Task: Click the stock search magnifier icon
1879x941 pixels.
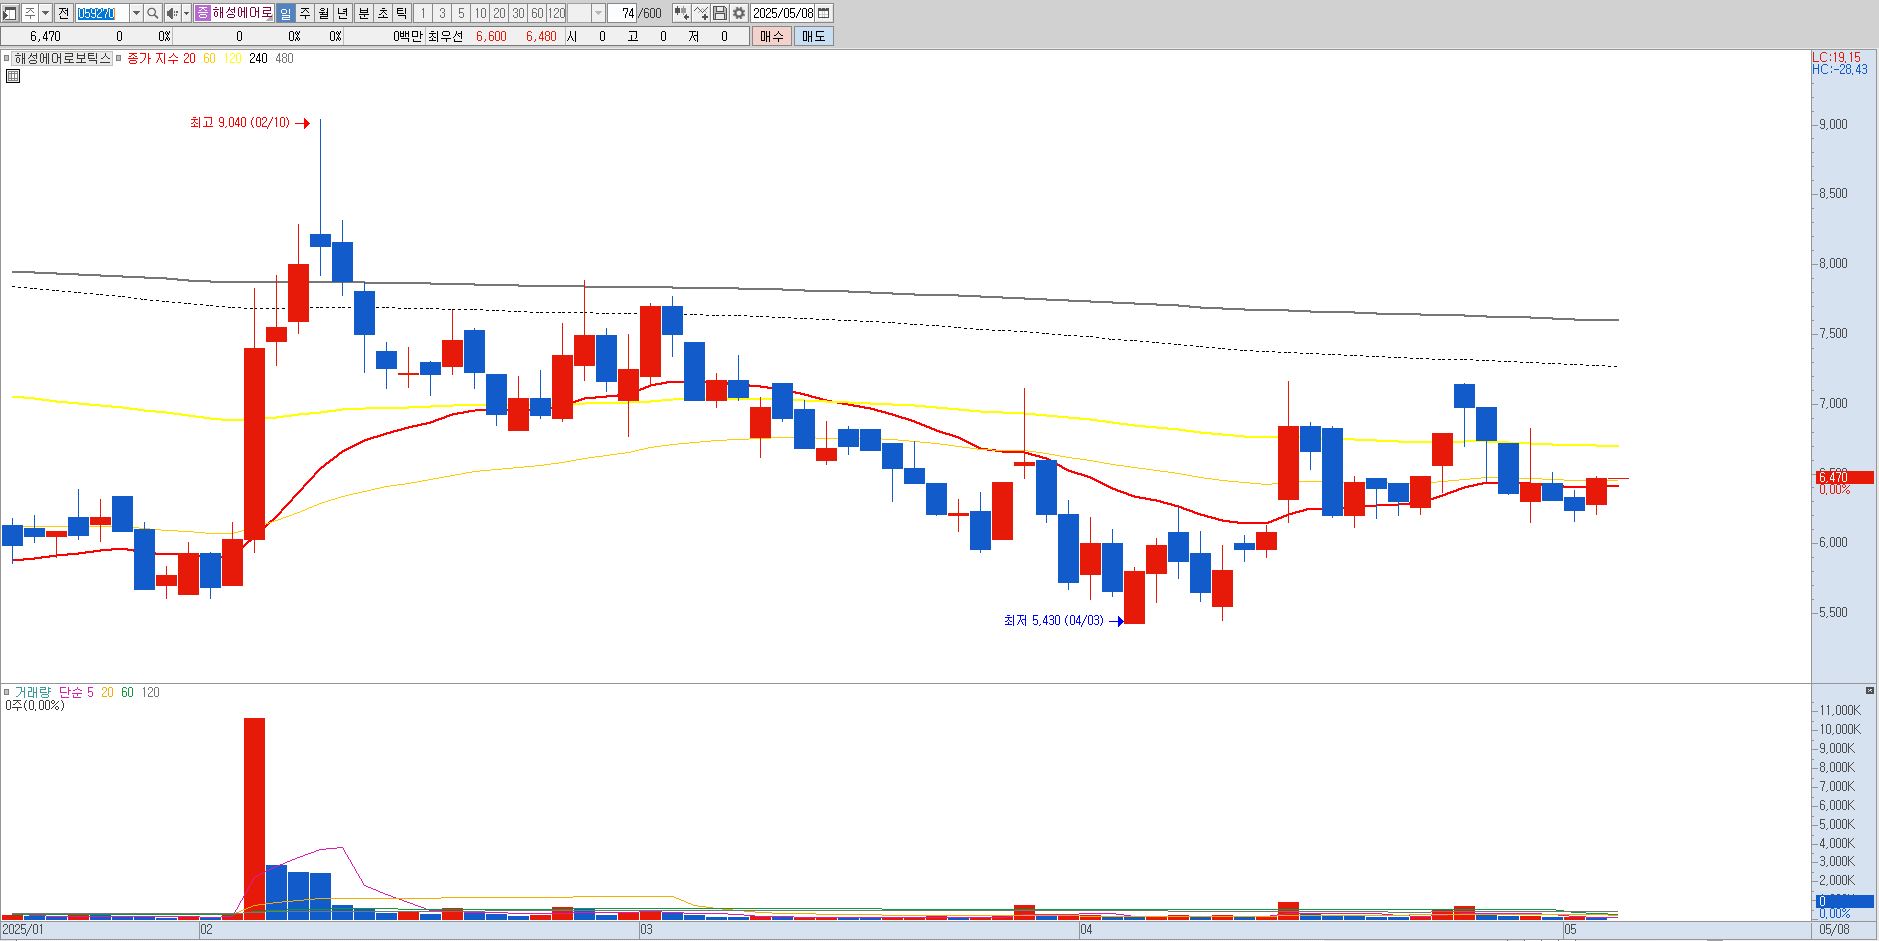Action: (x=152, y=13)
